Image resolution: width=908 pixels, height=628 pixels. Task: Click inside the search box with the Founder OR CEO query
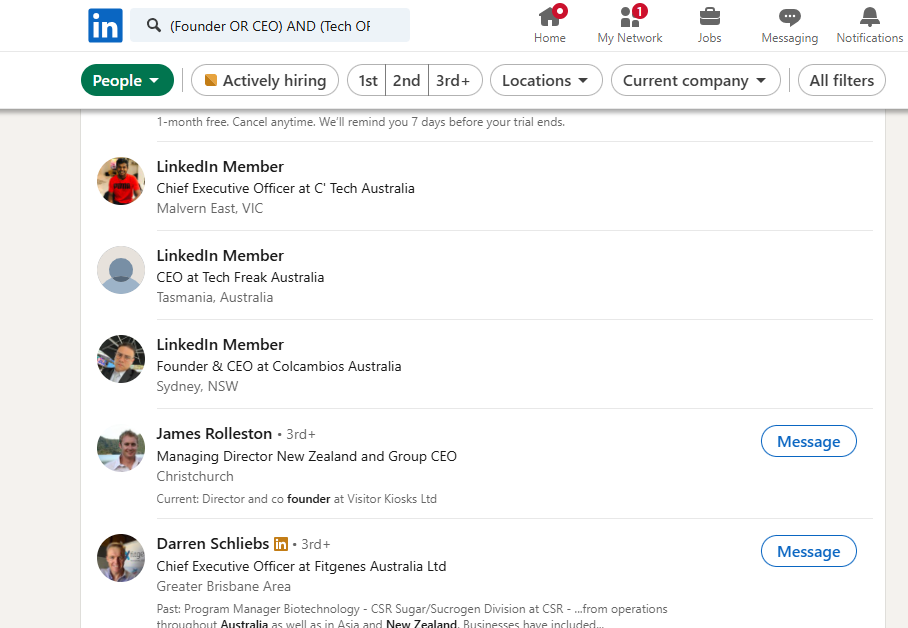(x=270, y=25)
